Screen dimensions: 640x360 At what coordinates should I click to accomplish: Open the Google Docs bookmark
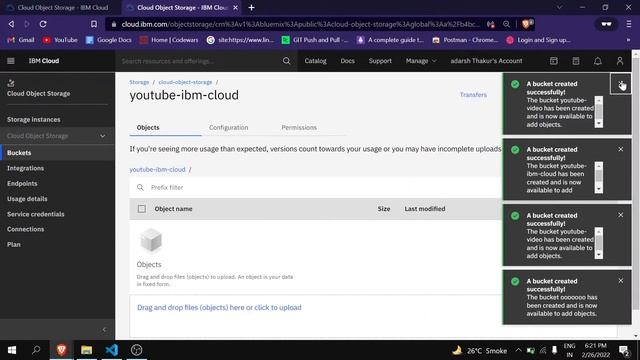109,40
